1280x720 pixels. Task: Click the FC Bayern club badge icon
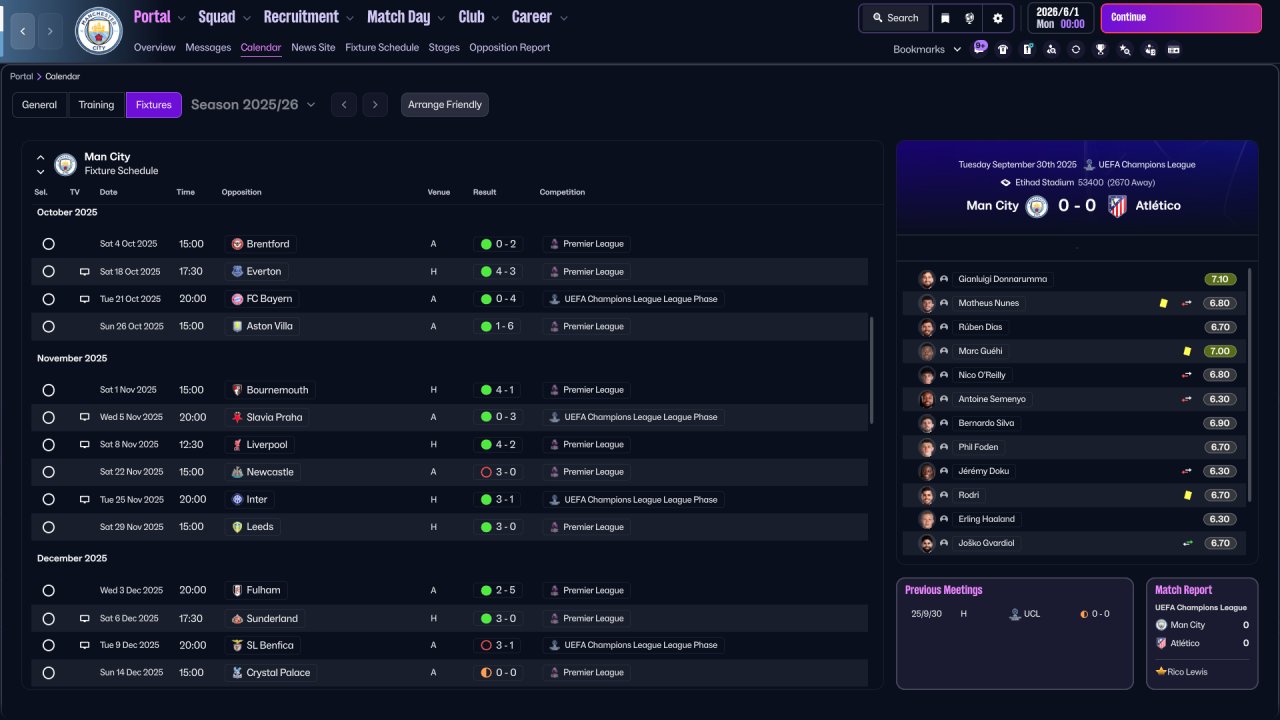pos(238,299)
